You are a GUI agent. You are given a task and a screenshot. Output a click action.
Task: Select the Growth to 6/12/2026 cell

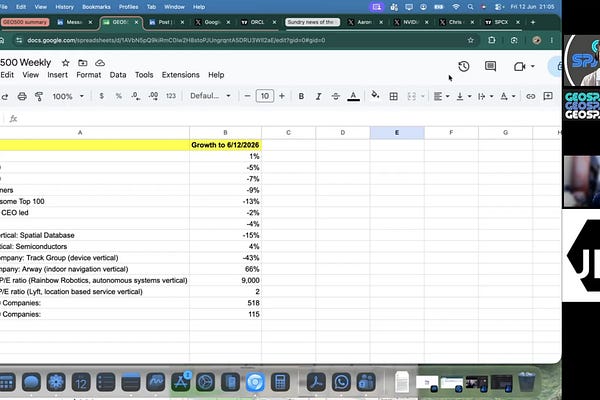coord(225,145)
